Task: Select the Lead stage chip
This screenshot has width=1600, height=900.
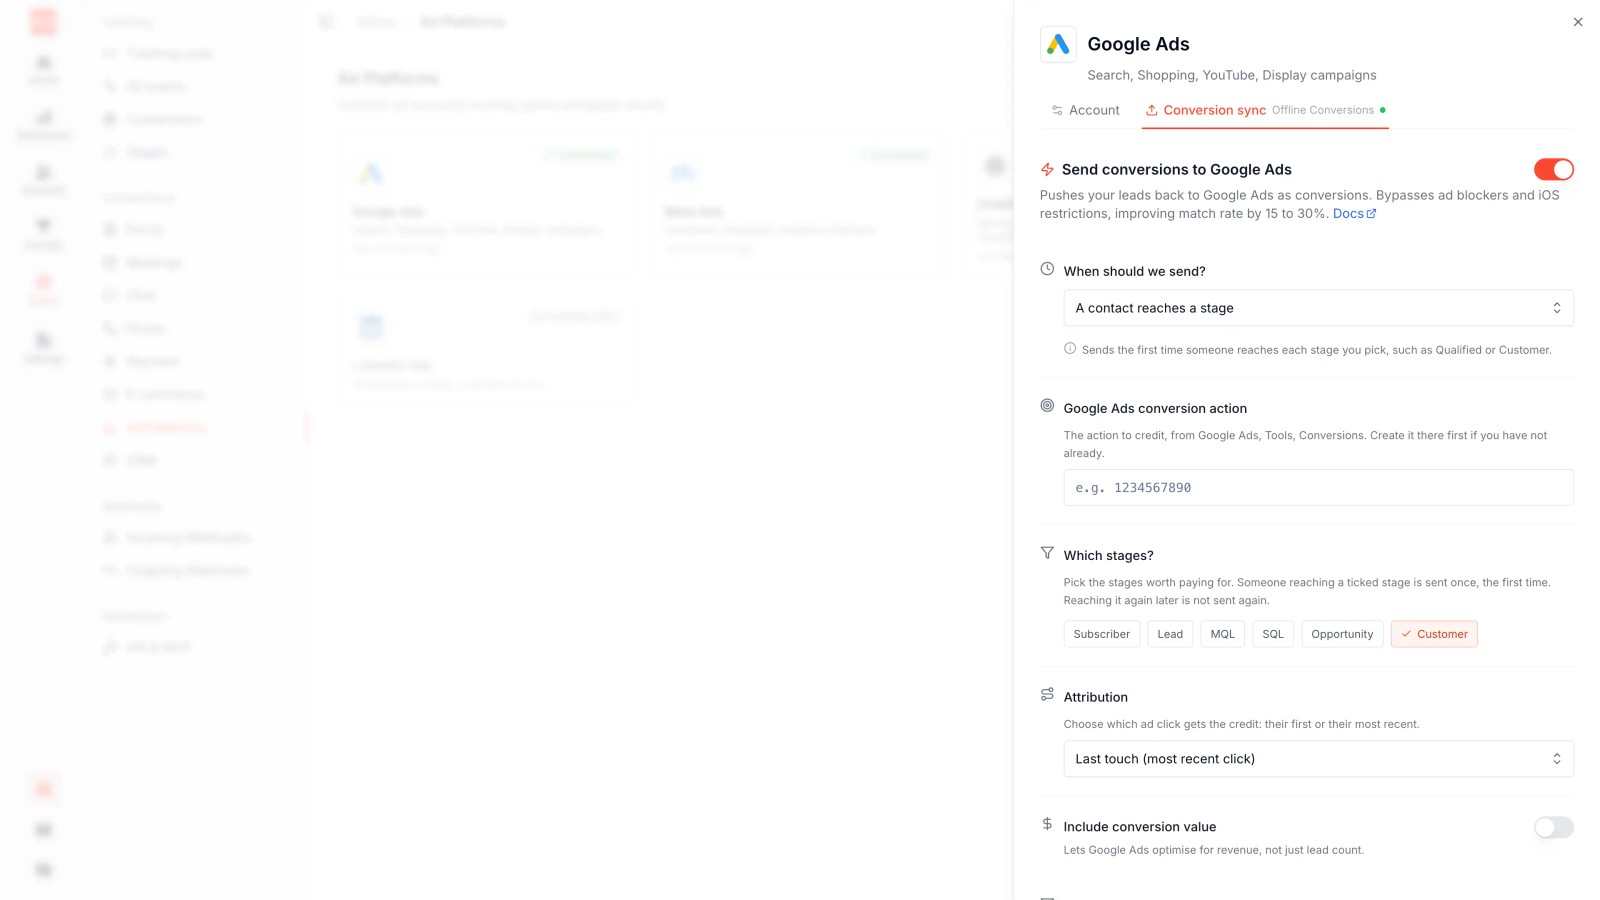Action: click(x=1170, y=634)
